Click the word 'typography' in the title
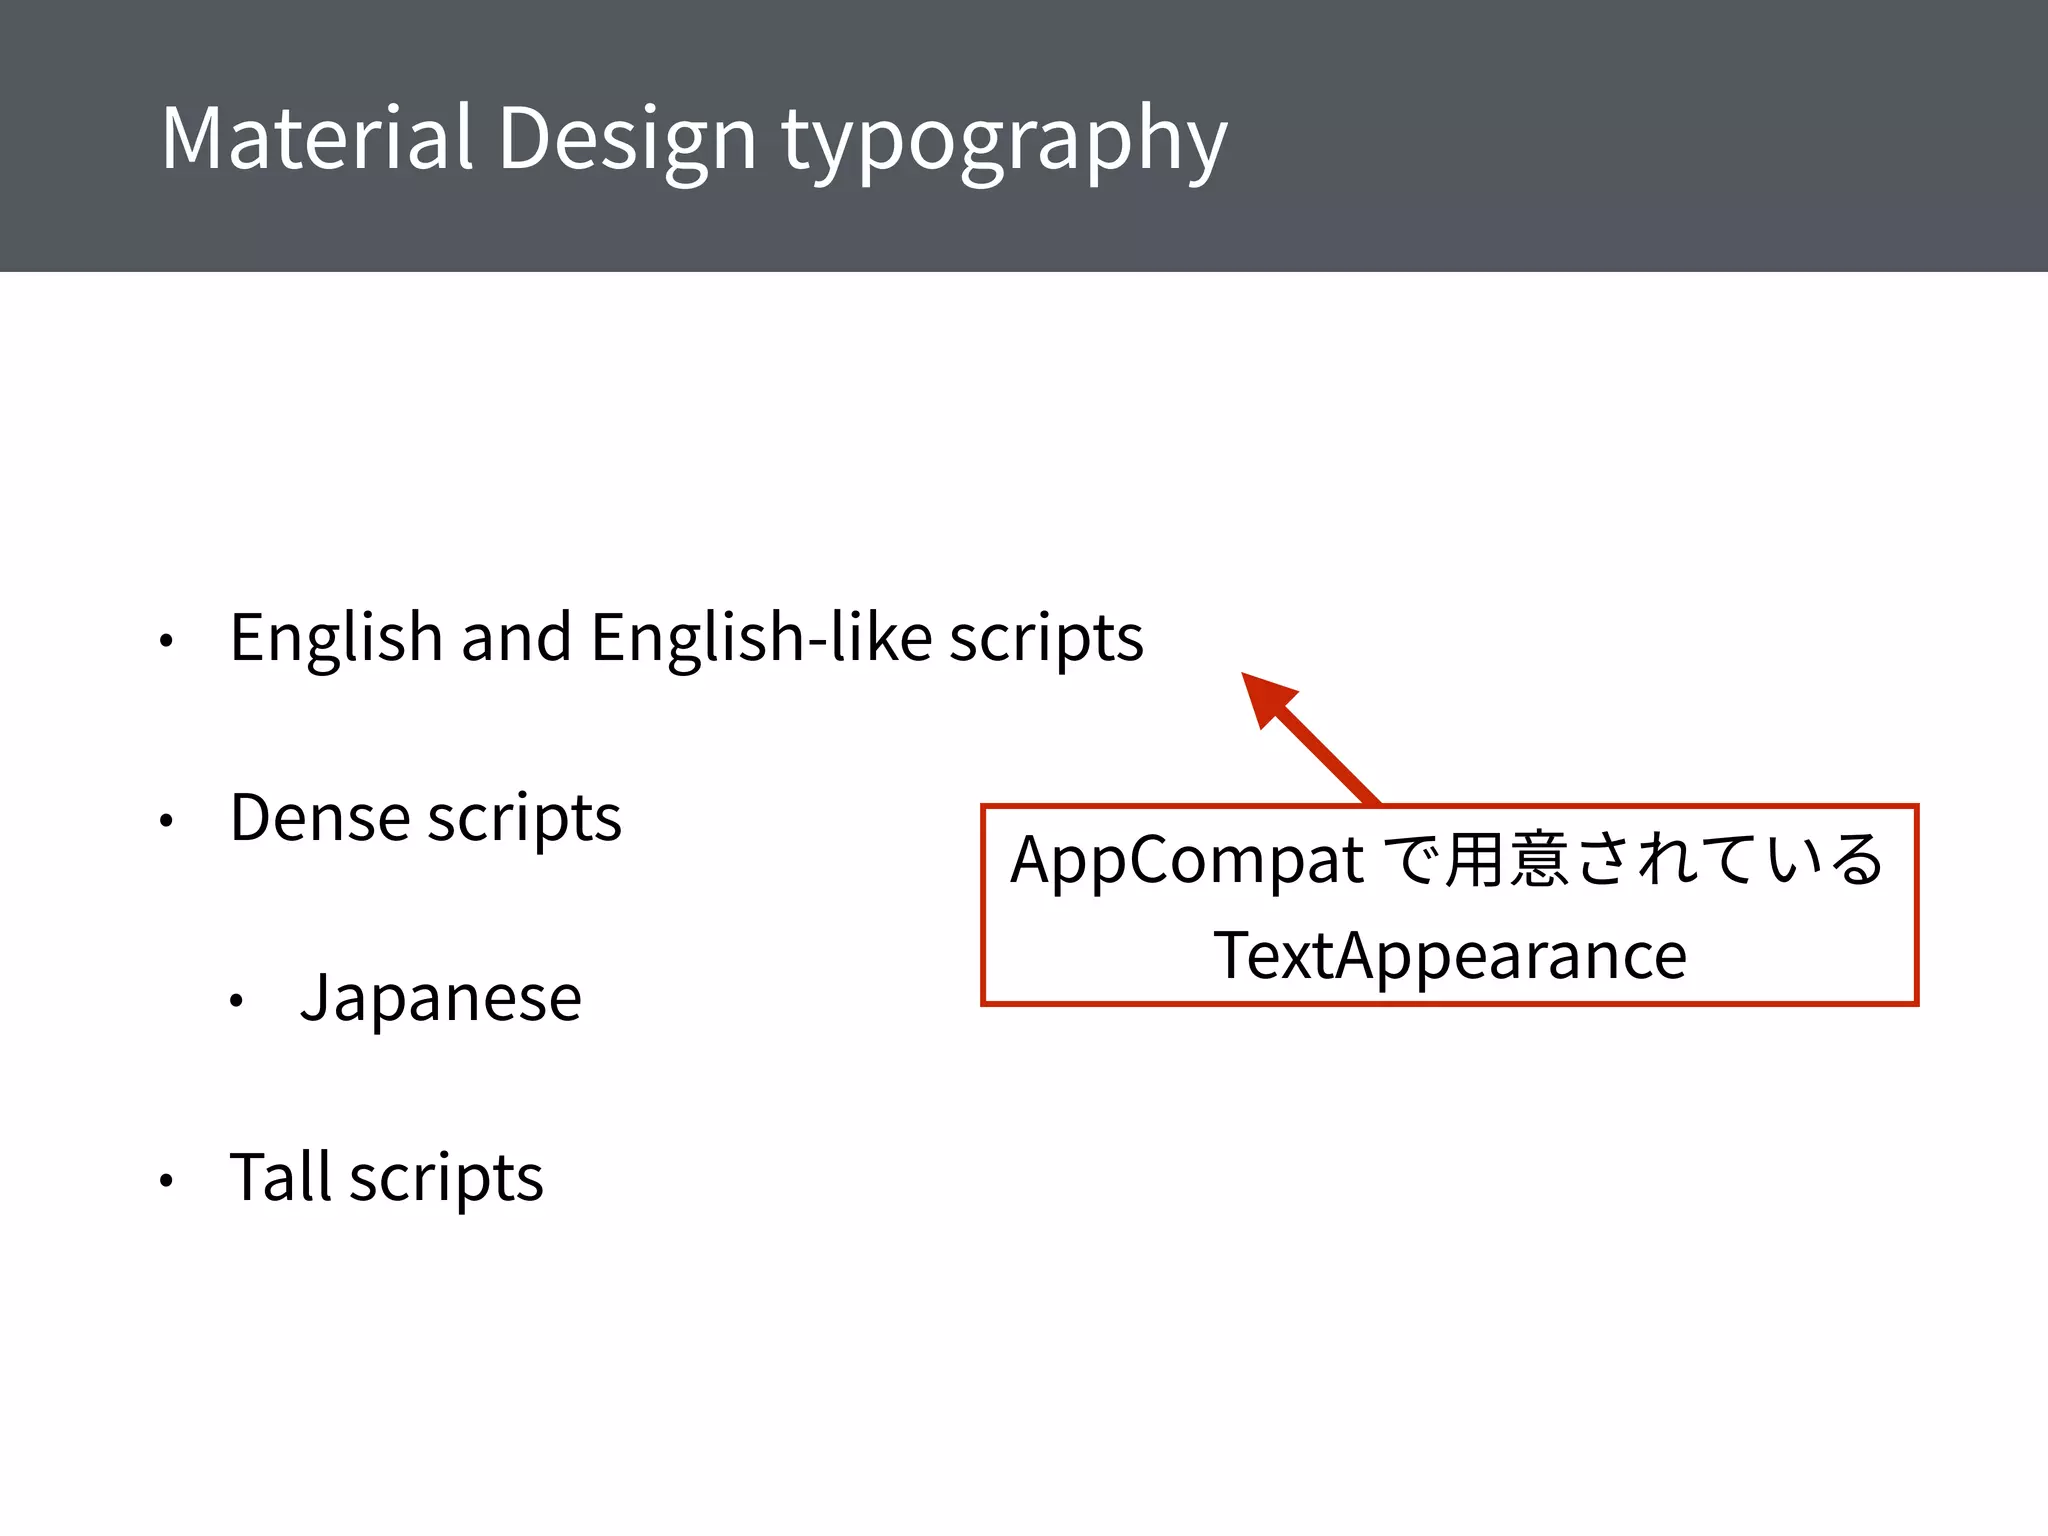2048x1536 pixels. 1003,140
